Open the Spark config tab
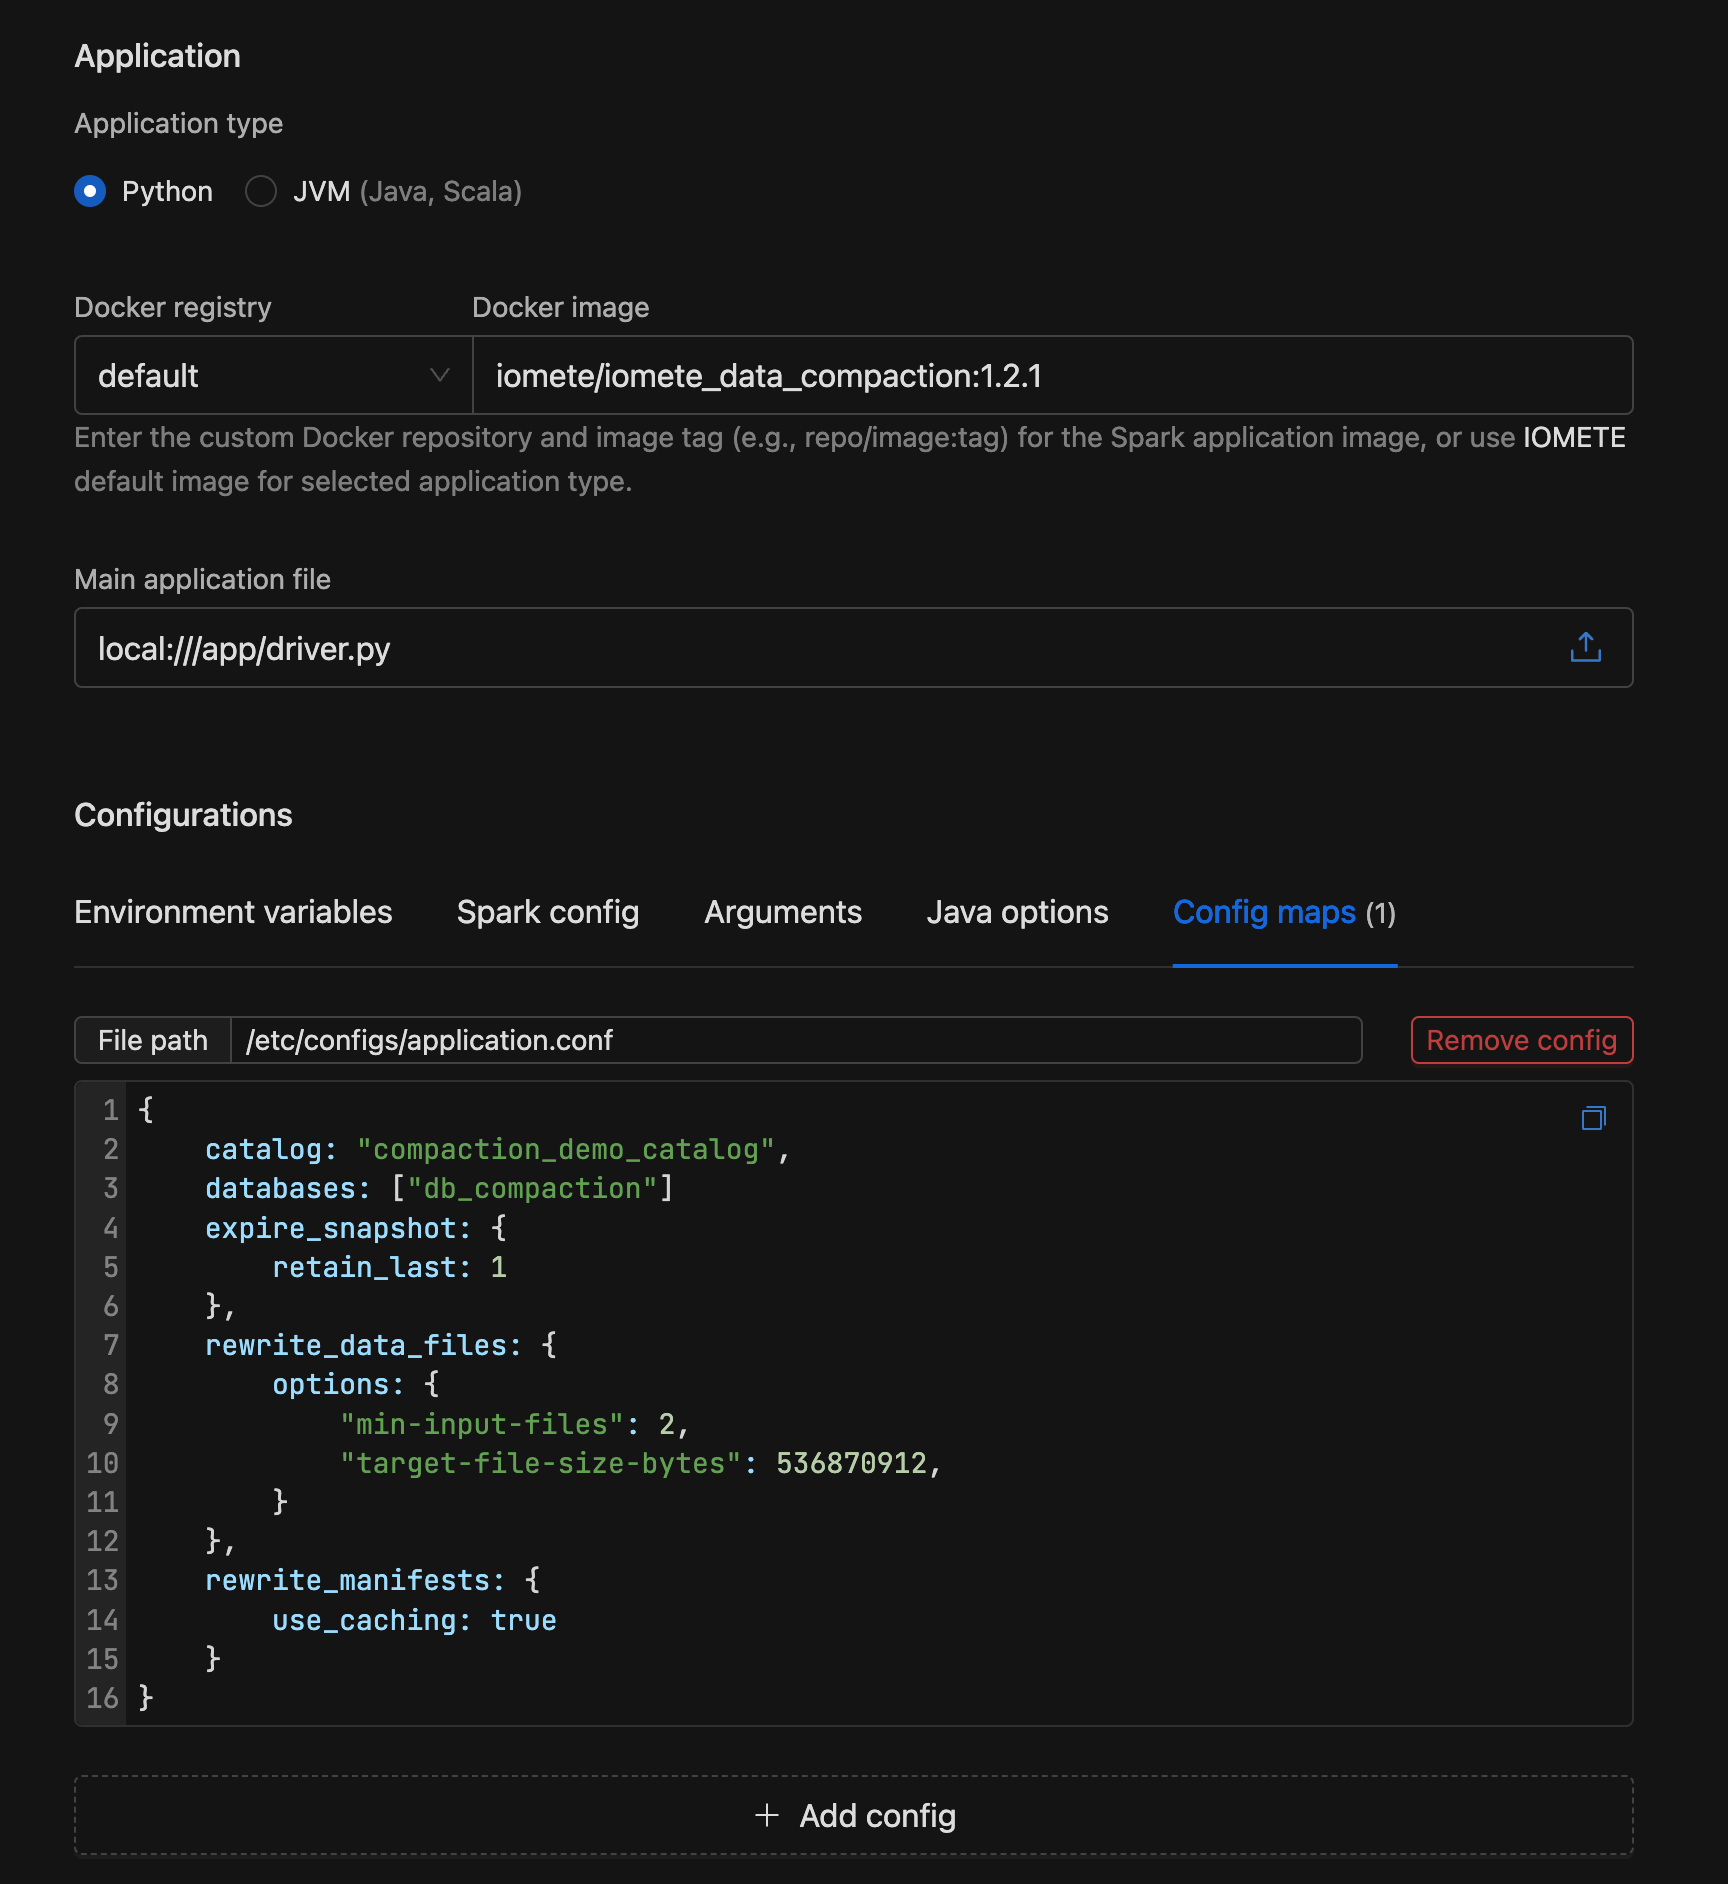The width and height of the screenshot is (1728, 1884). coord(548,912)
